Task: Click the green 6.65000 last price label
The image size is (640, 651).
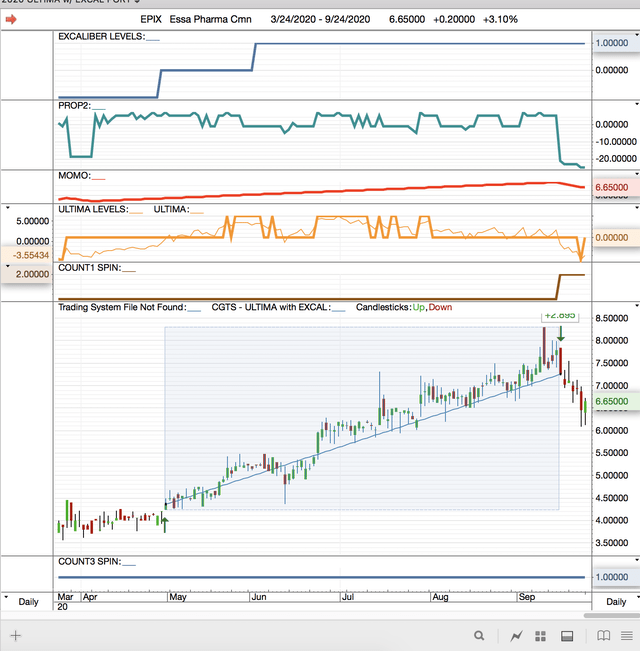Action: pyautogui.click(x=616, y=401)
